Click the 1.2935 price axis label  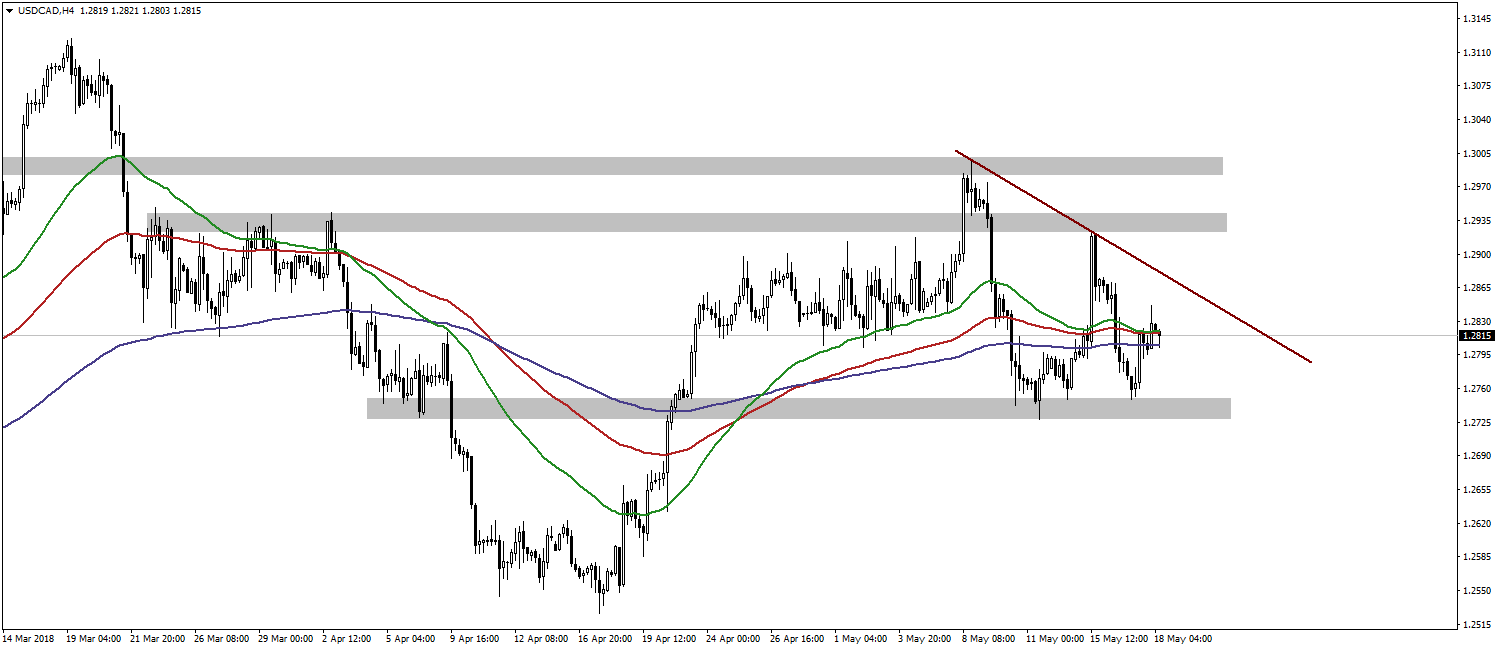(1475, 220)
